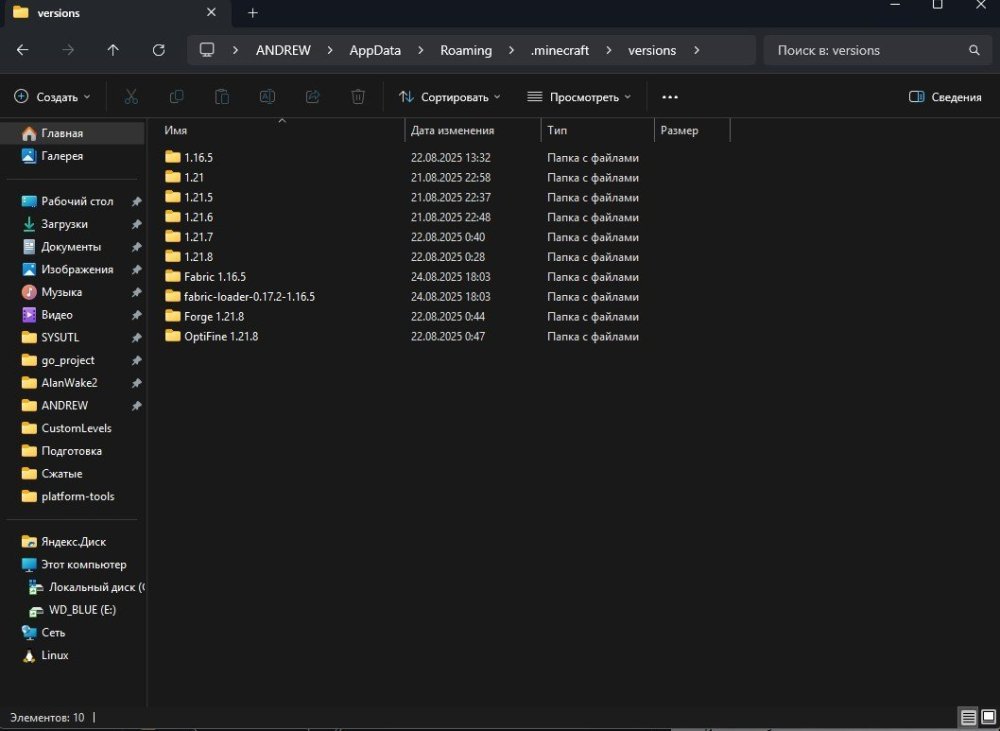Open WD_BLUE (E:) drive
The image size is (1000, 731).
74,610
